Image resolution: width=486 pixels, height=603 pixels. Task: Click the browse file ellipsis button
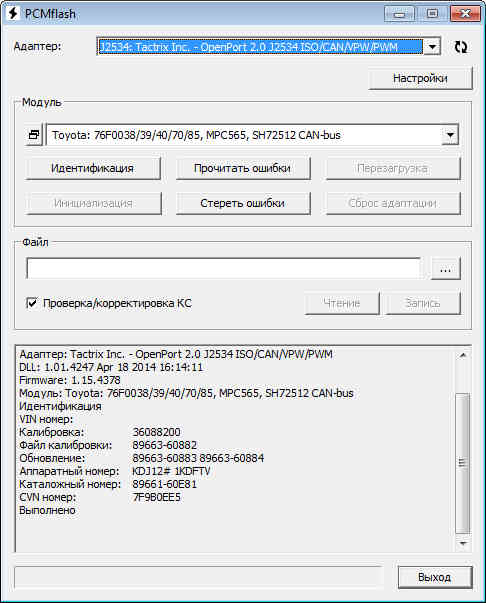[x=446, y=268]
